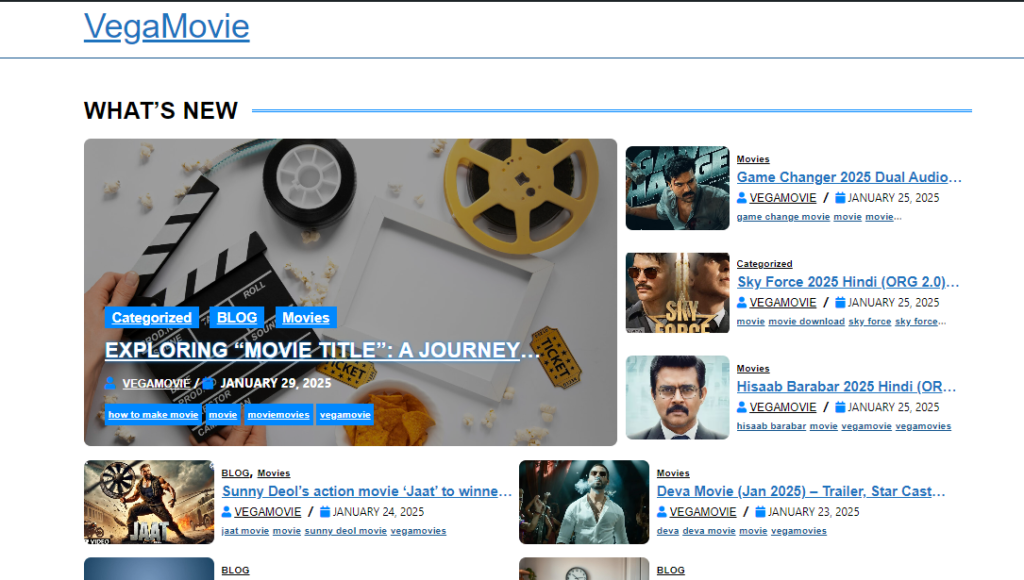Select the 'how to make movie' tag
This screenshot has height=580, width=1024.
coord(153,415)
